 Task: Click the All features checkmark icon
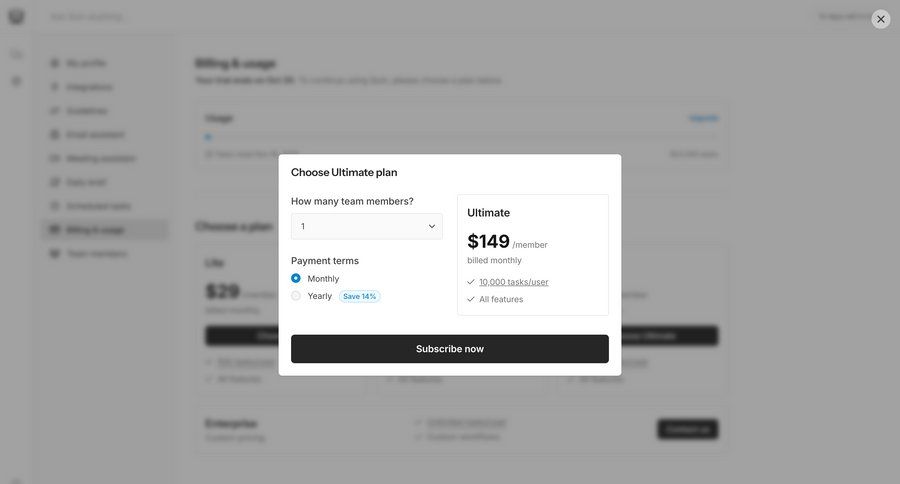[471, 299]
